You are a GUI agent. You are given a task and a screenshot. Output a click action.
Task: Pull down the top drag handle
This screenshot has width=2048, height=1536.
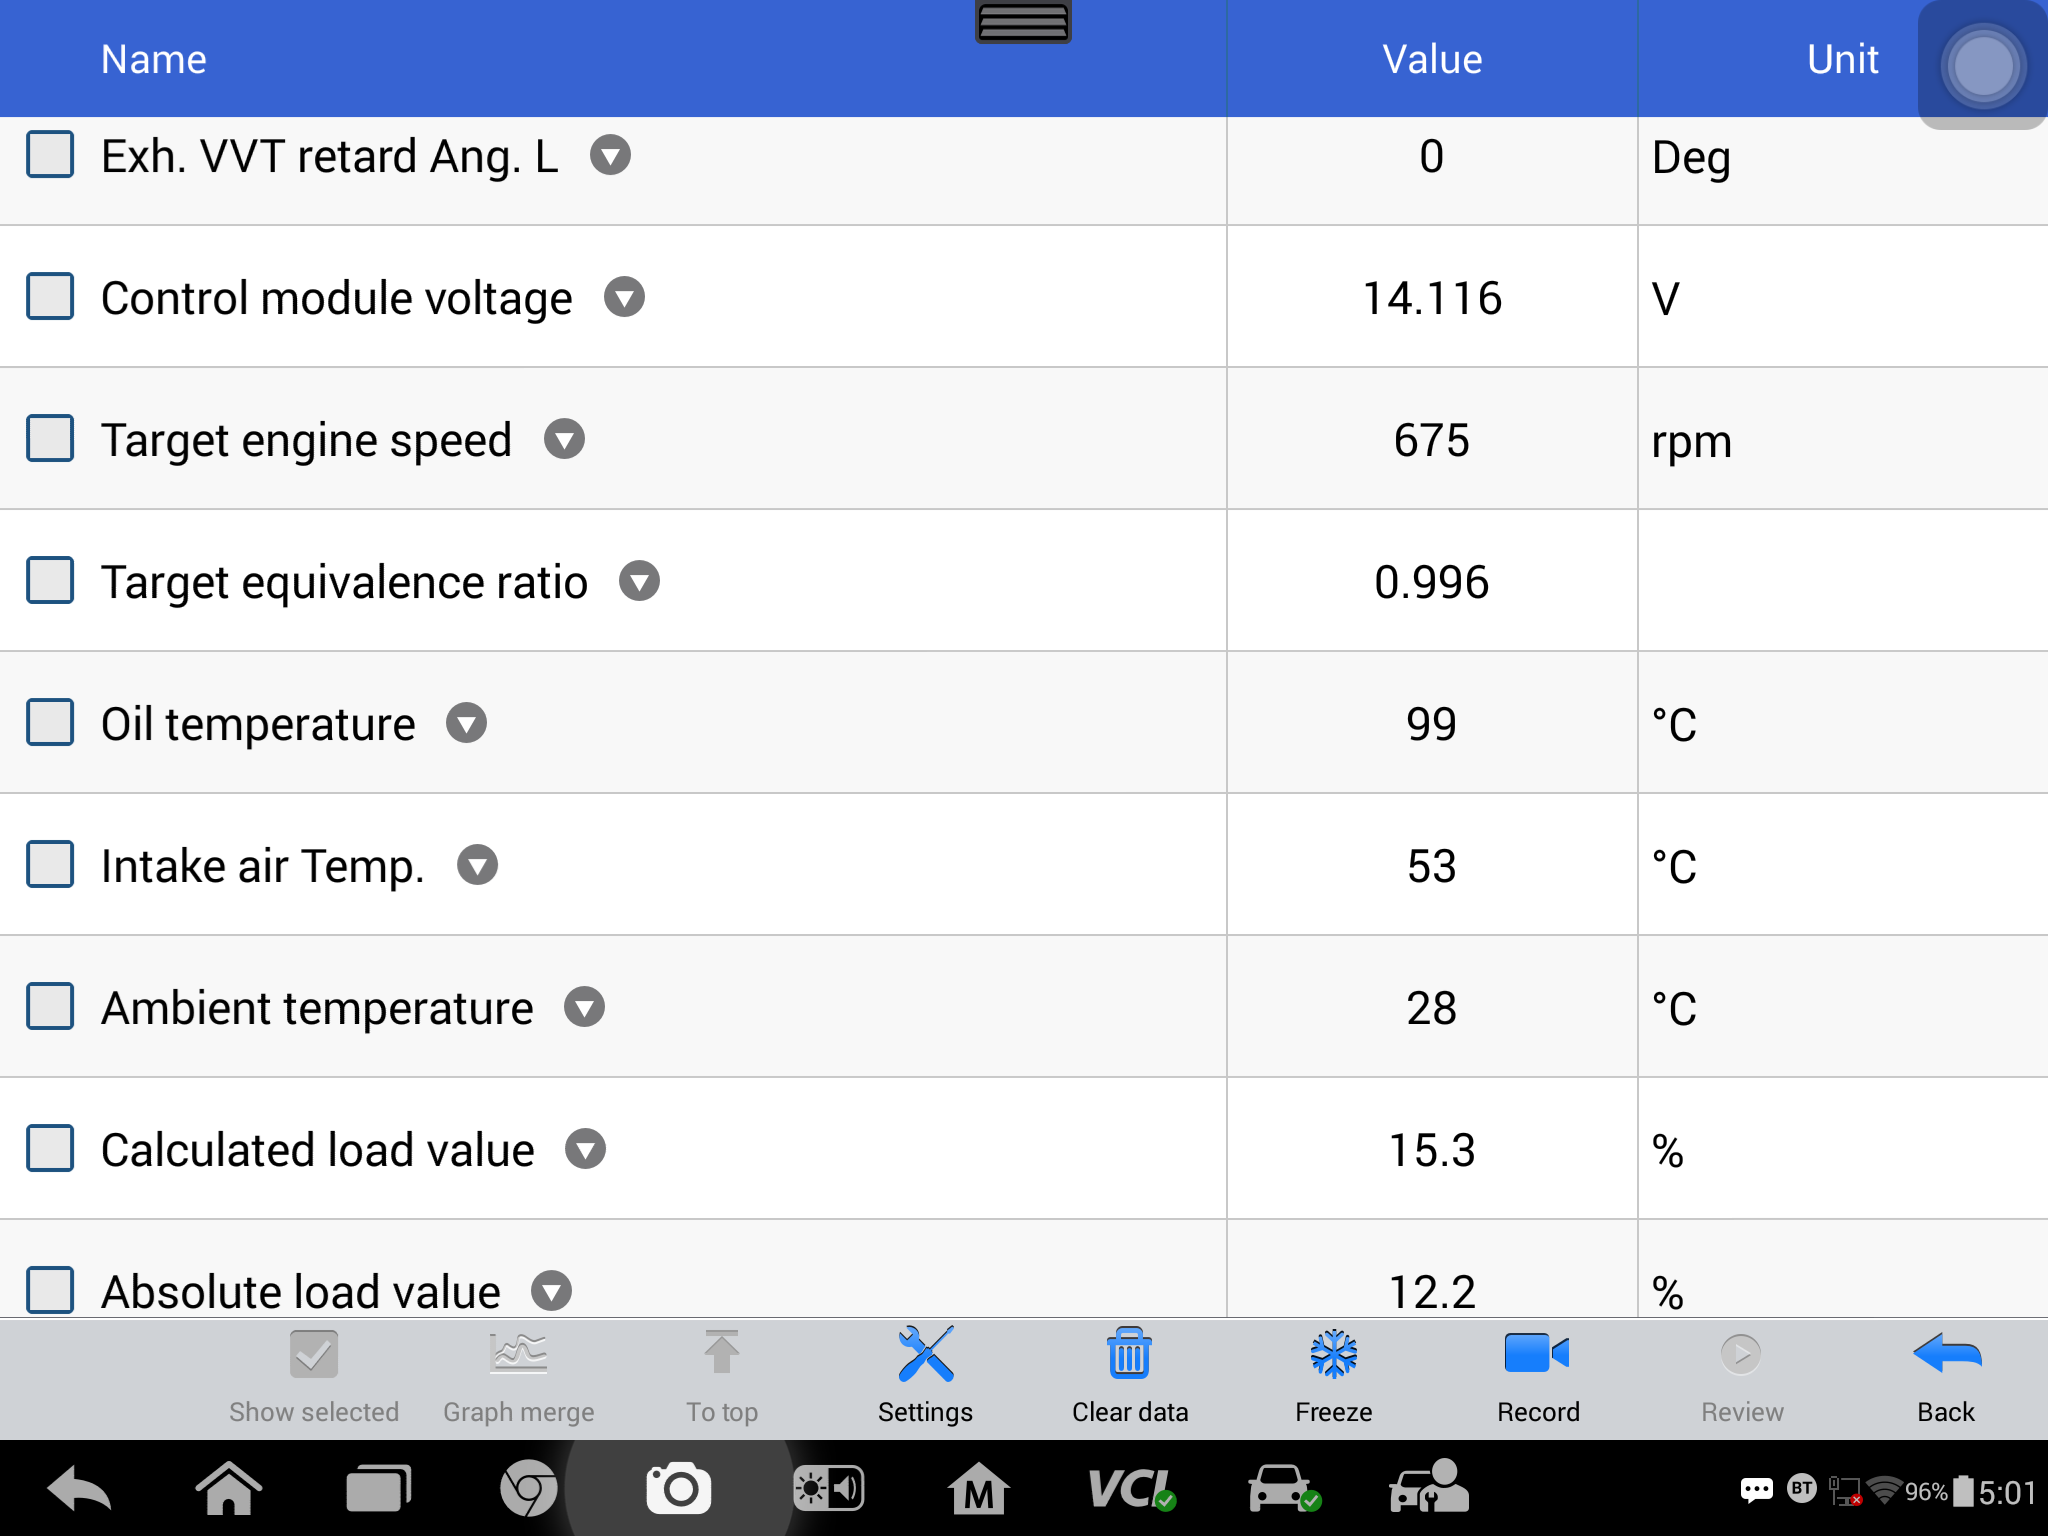pos(1023,22)
